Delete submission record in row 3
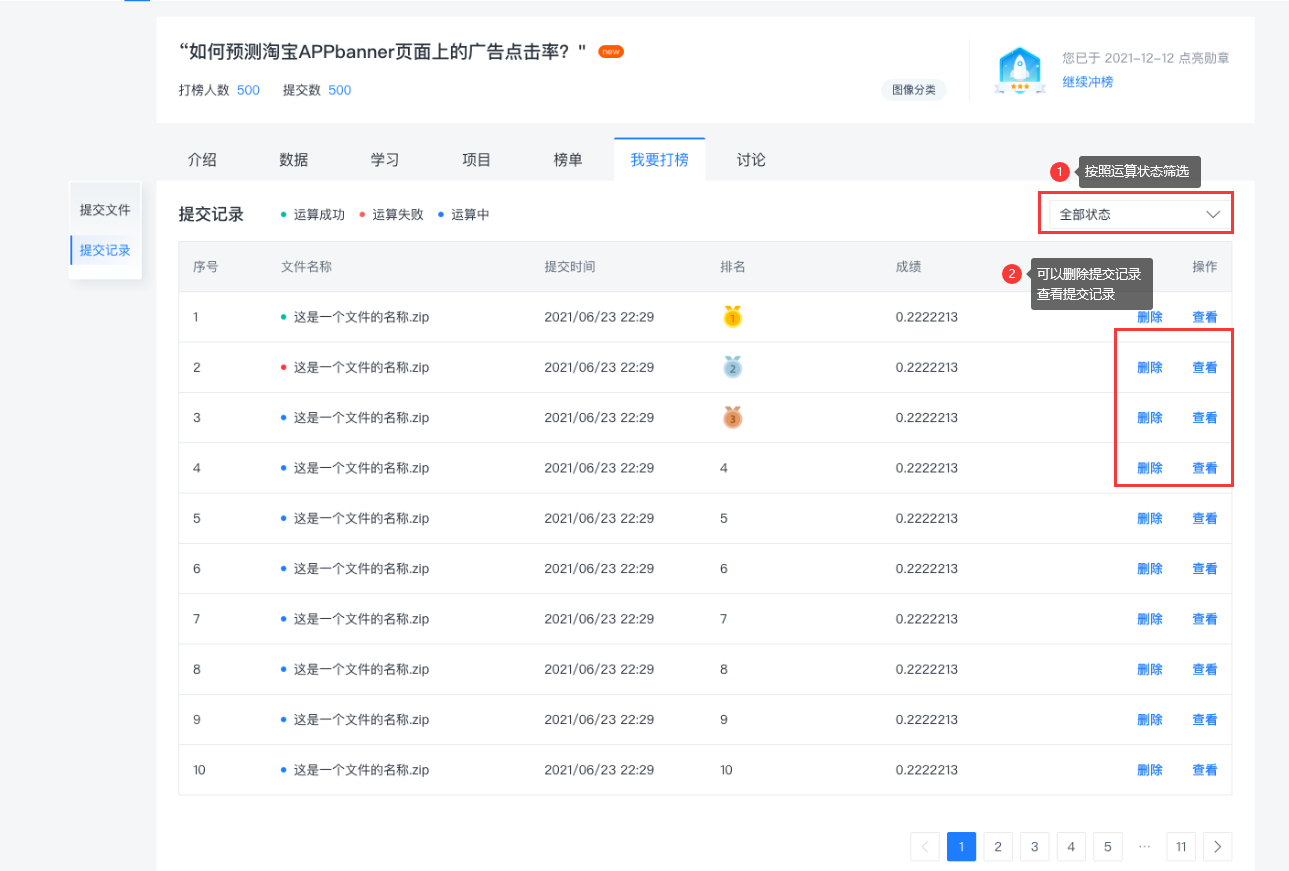 tap(1150, 418)
